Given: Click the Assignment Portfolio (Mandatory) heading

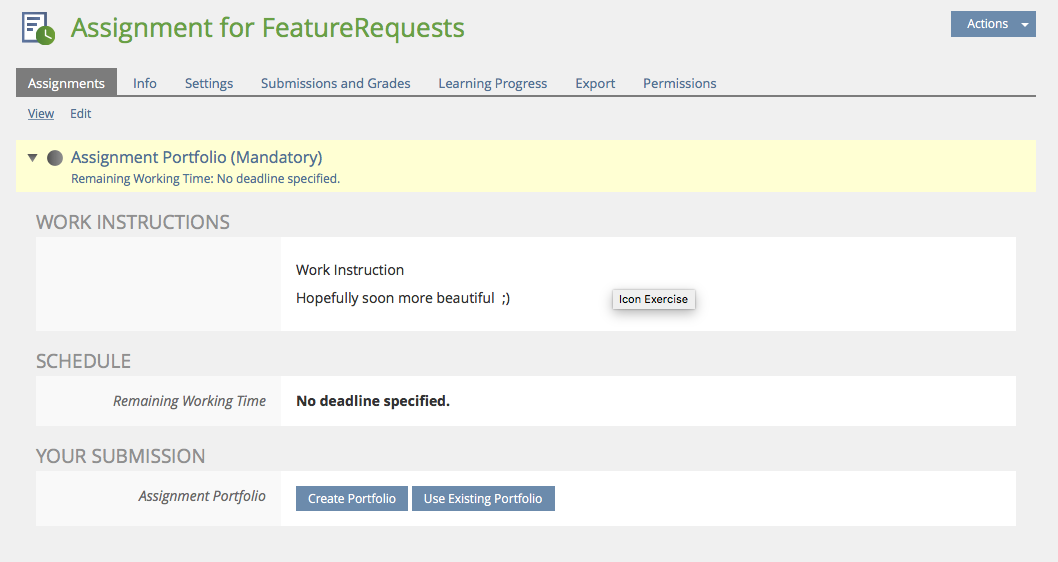Looking at the screenshot, I should pos(196,157).
